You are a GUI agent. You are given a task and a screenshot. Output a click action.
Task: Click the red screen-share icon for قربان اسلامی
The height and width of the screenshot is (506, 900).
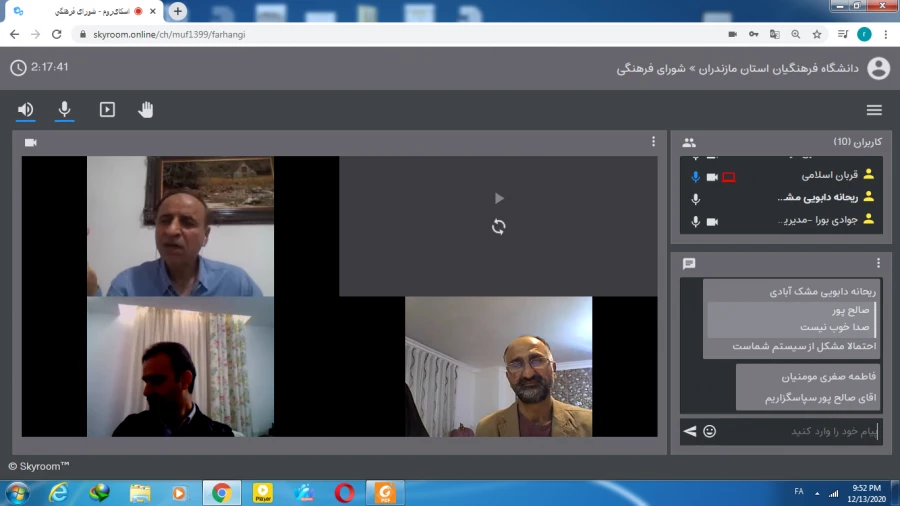[729, 177]
